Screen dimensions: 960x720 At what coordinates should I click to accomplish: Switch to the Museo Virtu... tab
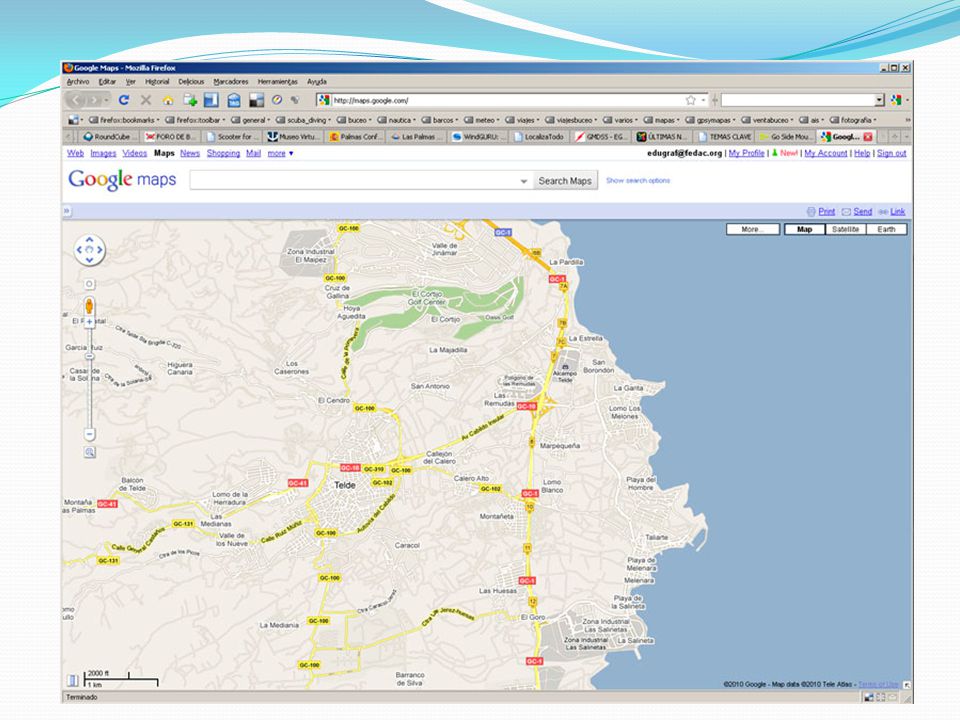pyautogui.click(x=292, y=137)
